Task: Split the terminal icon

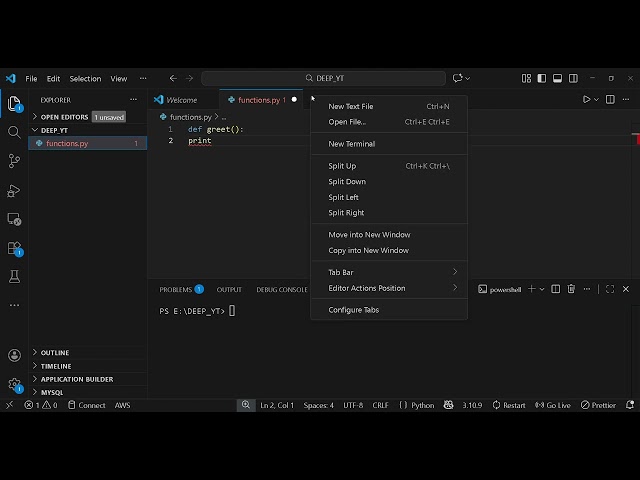Action: tap(556, 289)
